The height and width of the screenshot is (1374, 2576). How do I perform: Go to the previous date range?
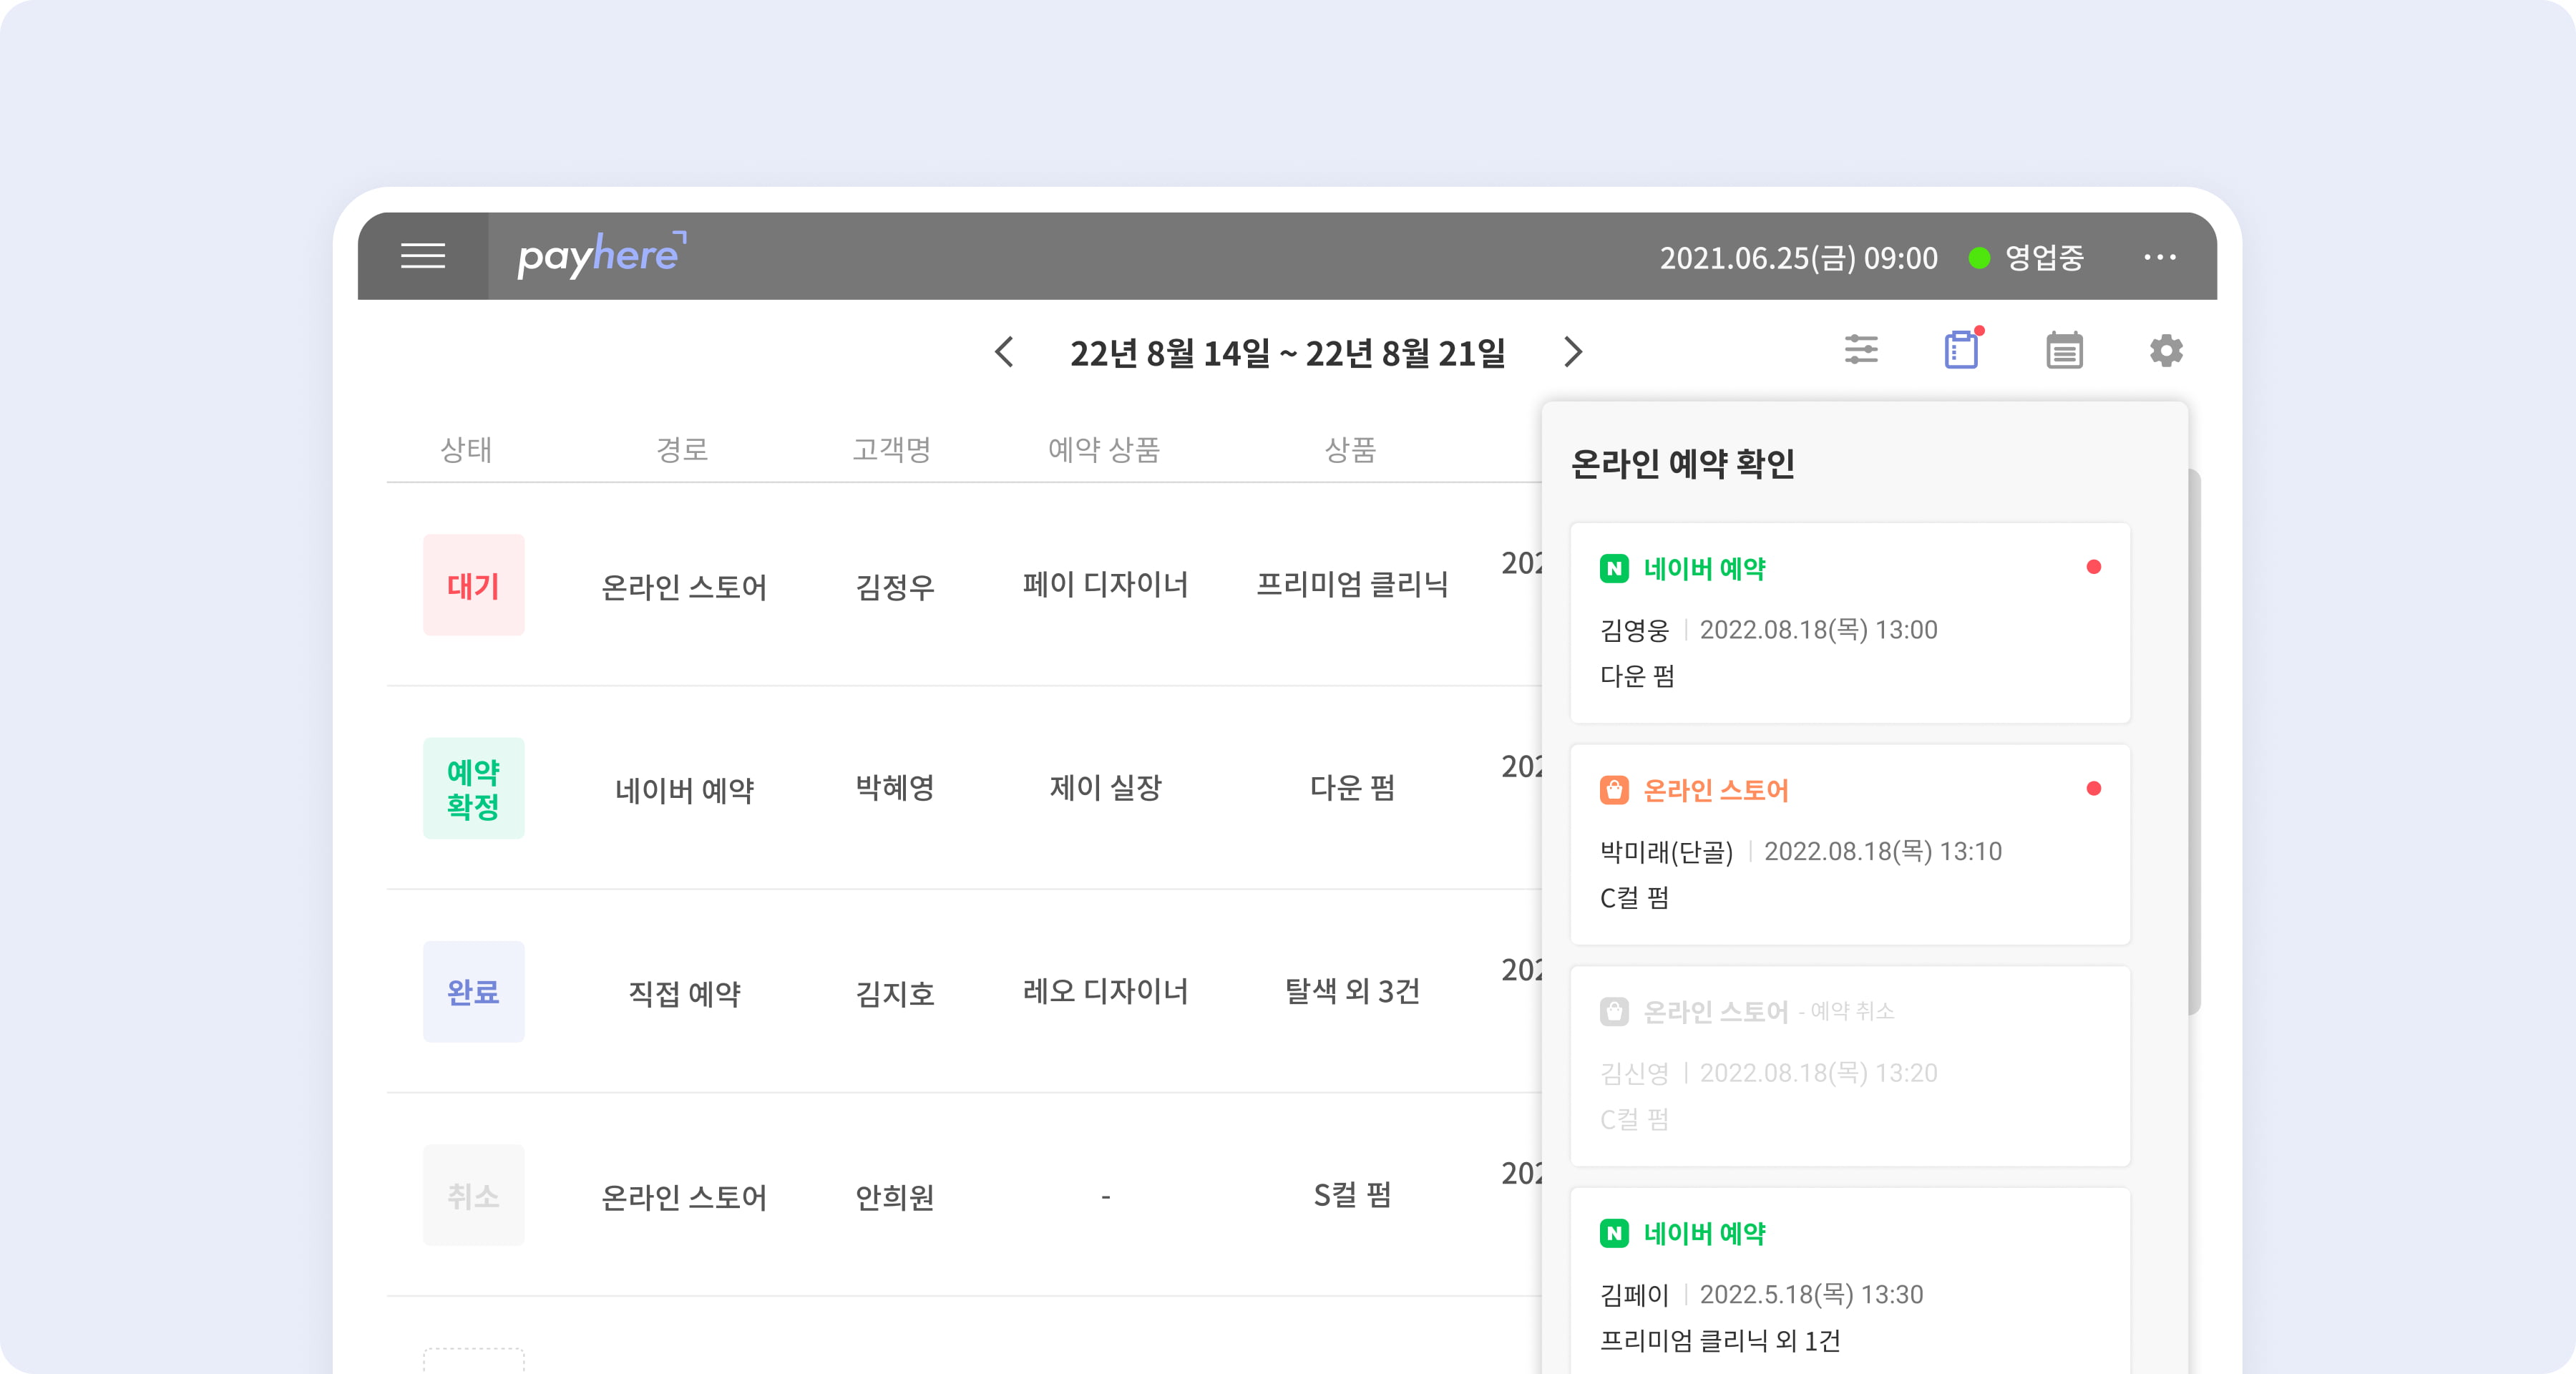pos(1004,352)
